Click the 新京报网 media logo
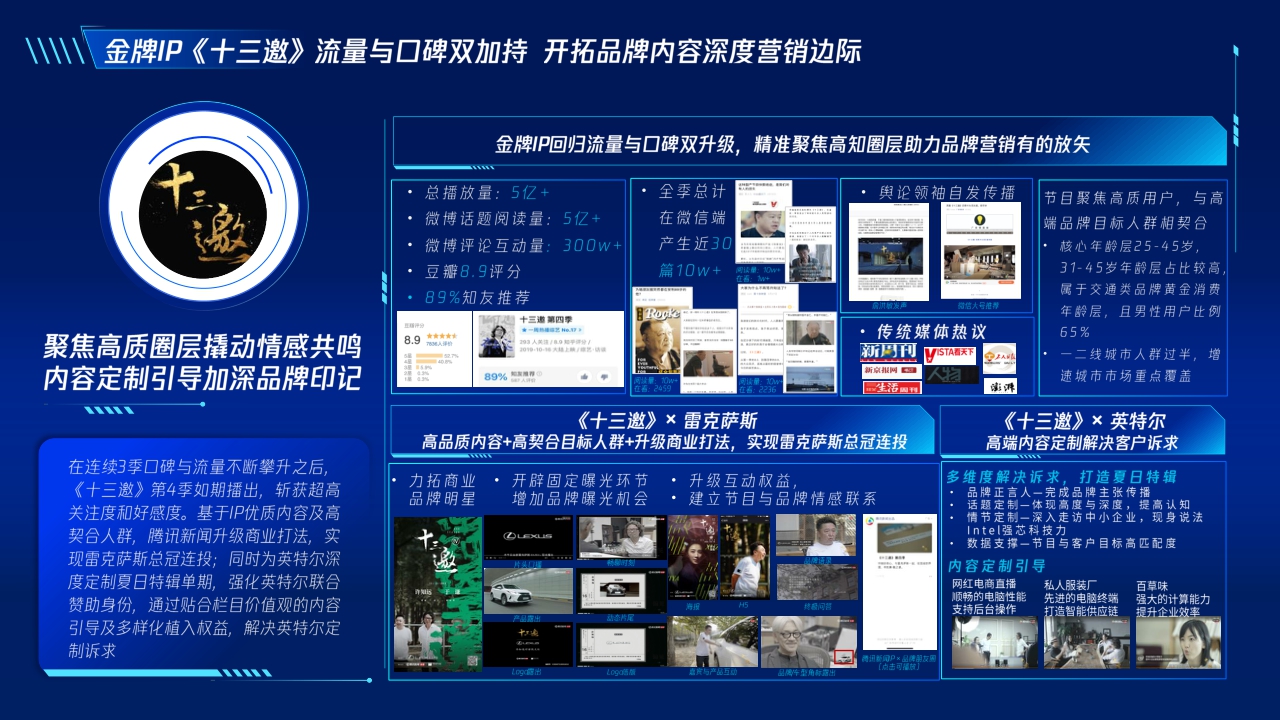 coord(892,370)
